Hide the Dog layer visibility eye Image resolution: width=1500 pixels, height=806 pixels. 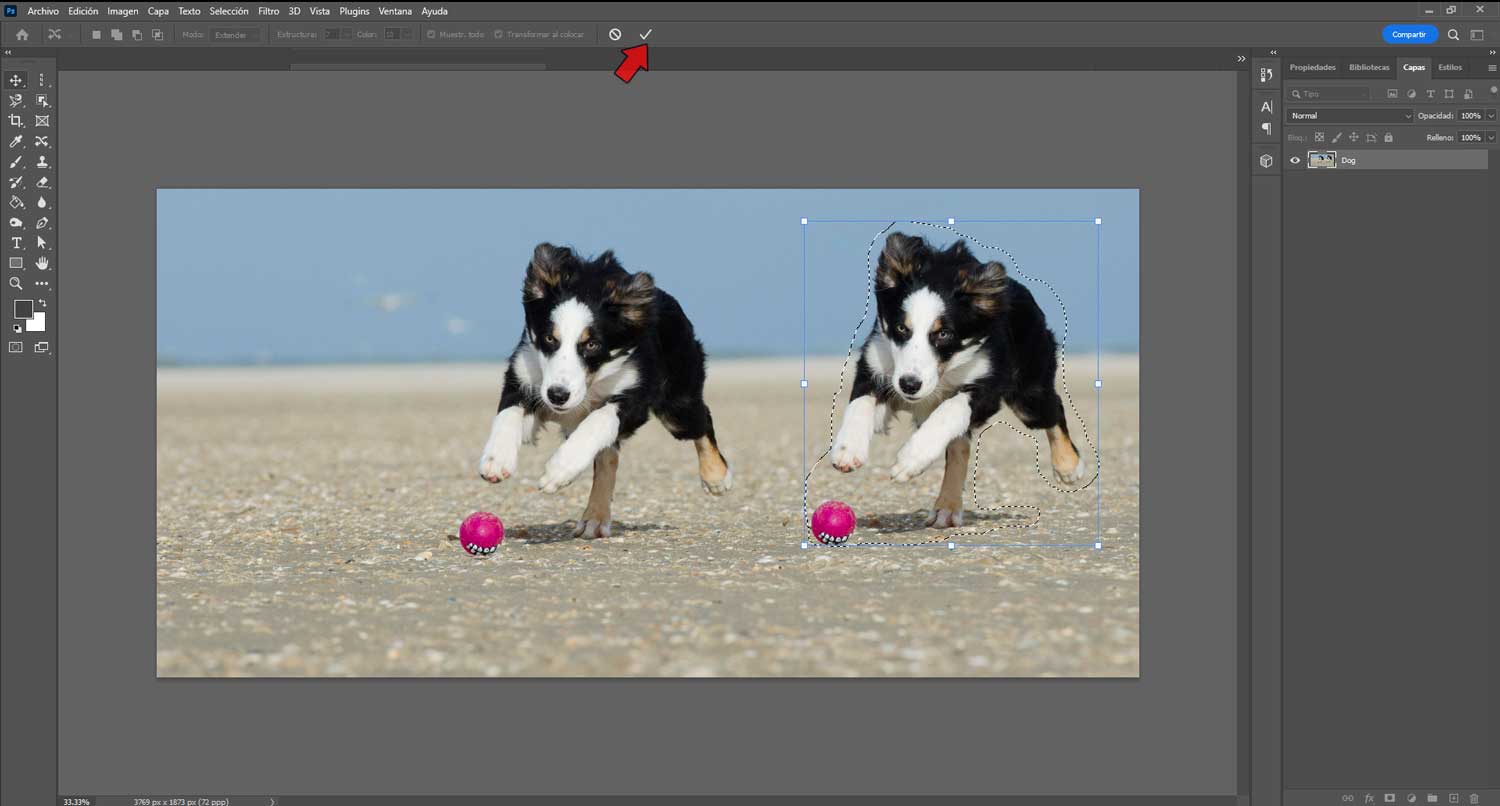pyautogui.click(x=1295, y=160)
